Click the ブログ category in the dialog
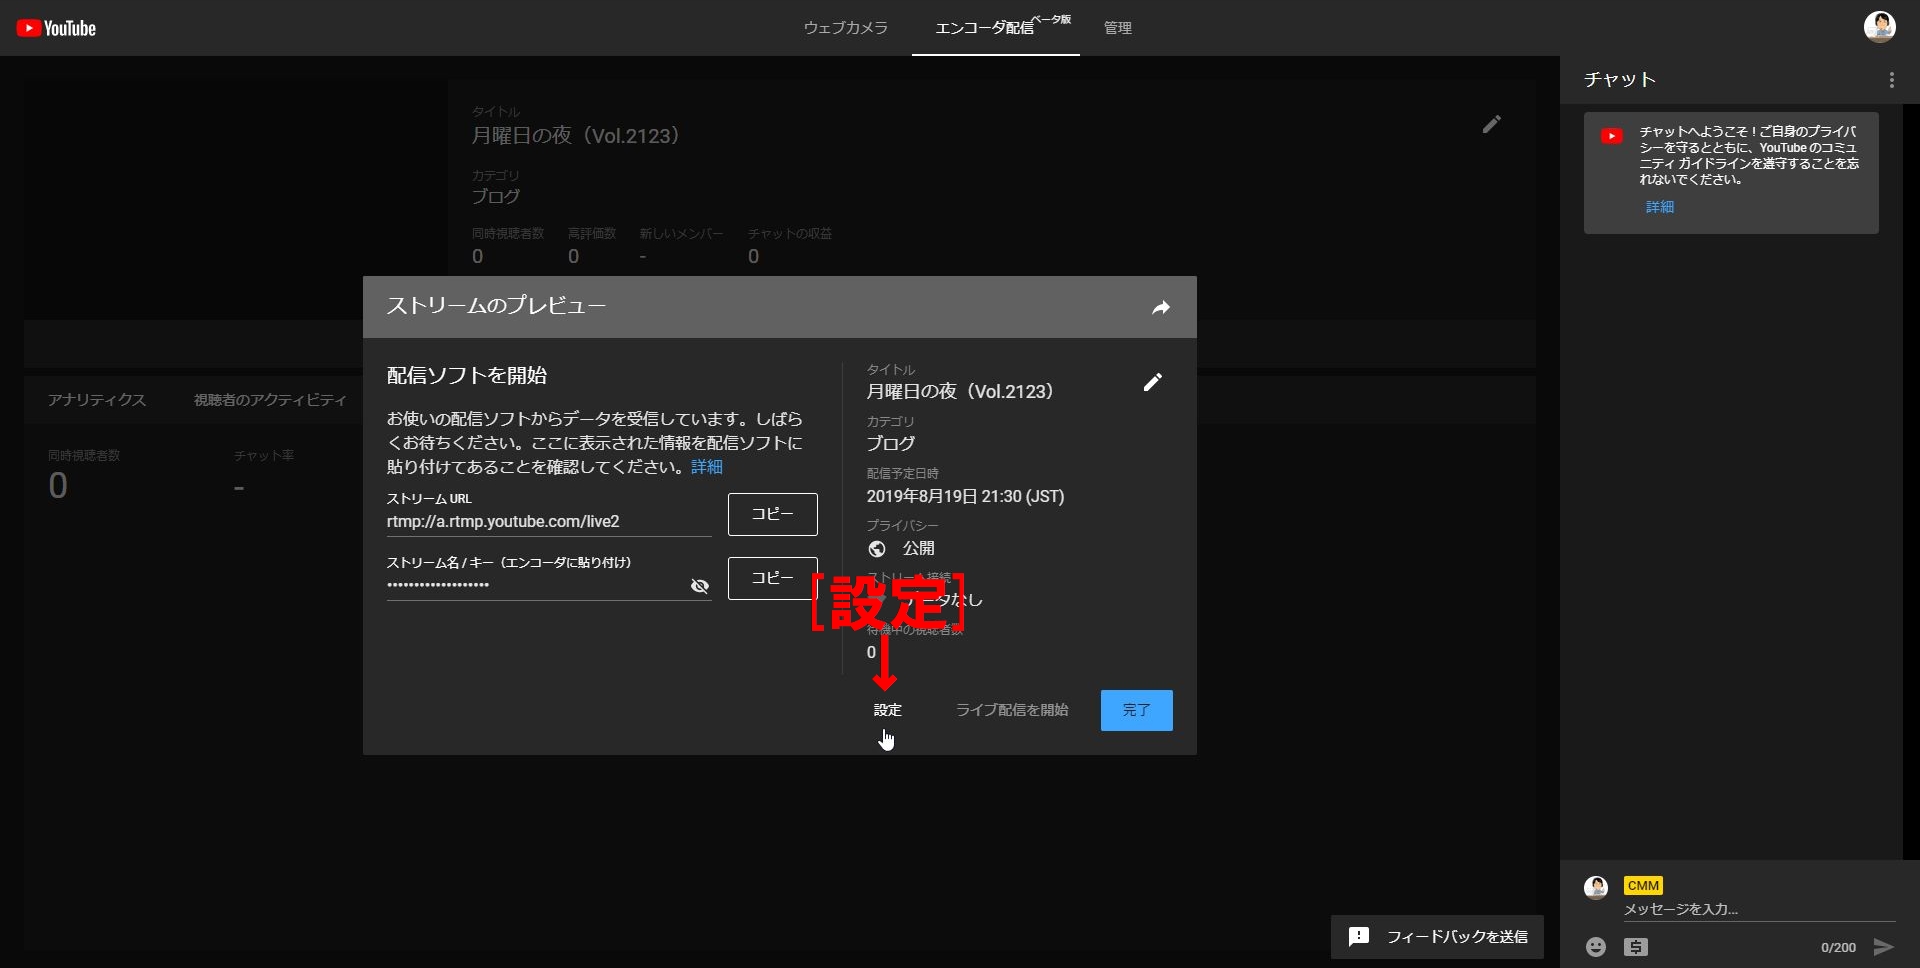Viewport: 1920px width, 968px height. coord(891,444)
